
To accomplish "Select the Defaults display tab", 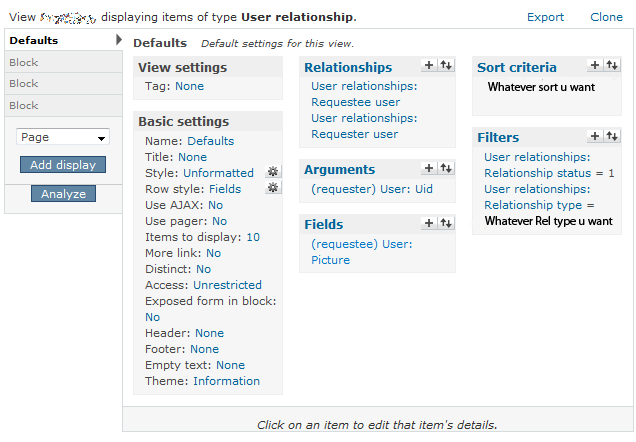I will pos(34,40).
